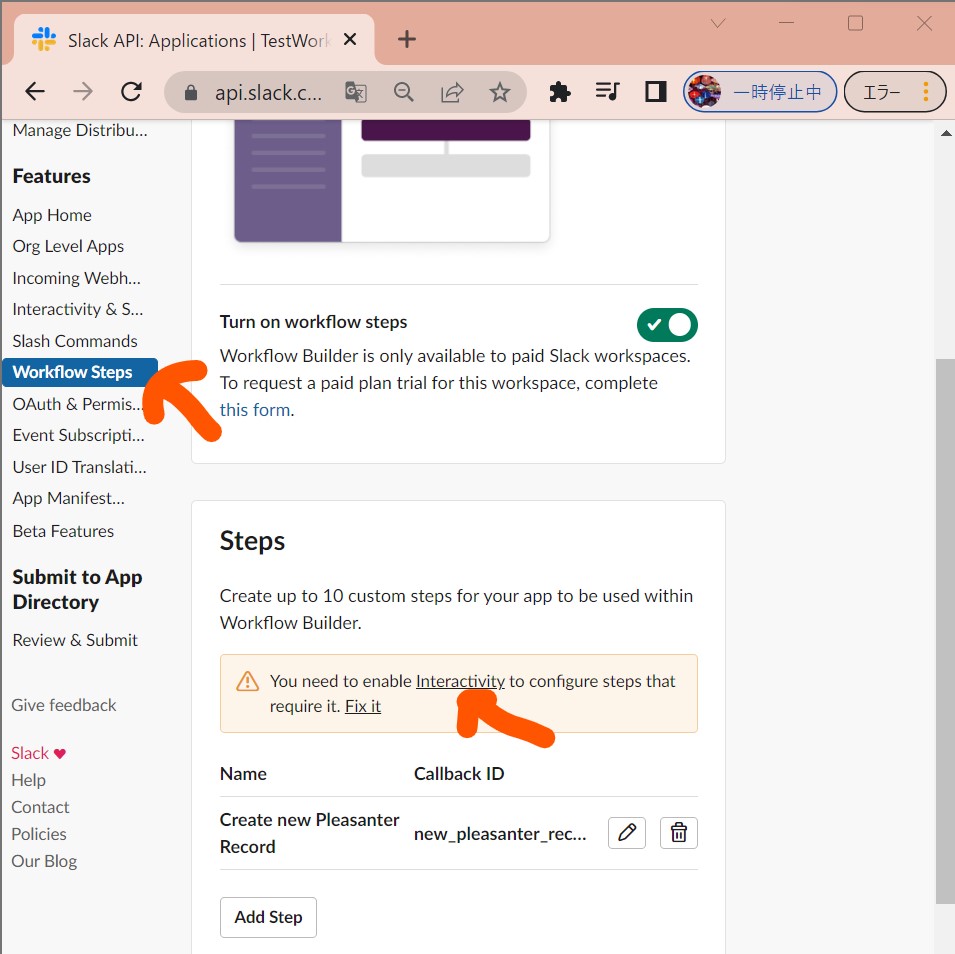Screen dimensions: 955x954
Task: Close the Slack API tab
Action: click(x=350, y=40)
